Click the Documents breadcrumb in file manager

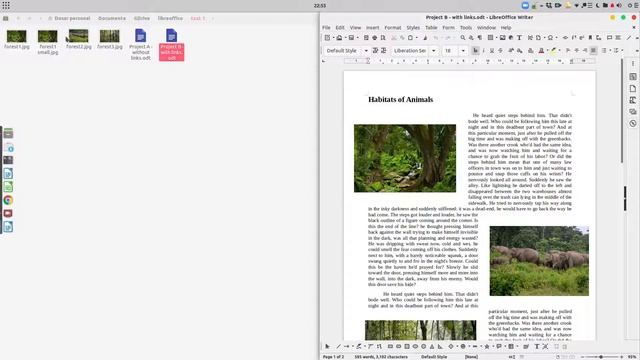click(x=112, y=18)
